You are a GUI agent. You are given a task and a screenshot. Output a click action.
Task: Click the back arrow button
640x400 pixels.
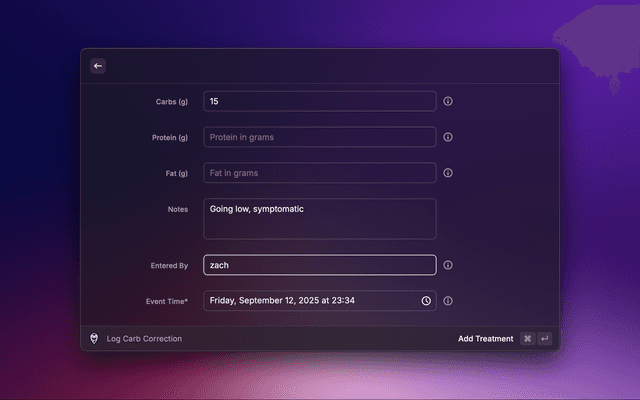tap(98, 66)
